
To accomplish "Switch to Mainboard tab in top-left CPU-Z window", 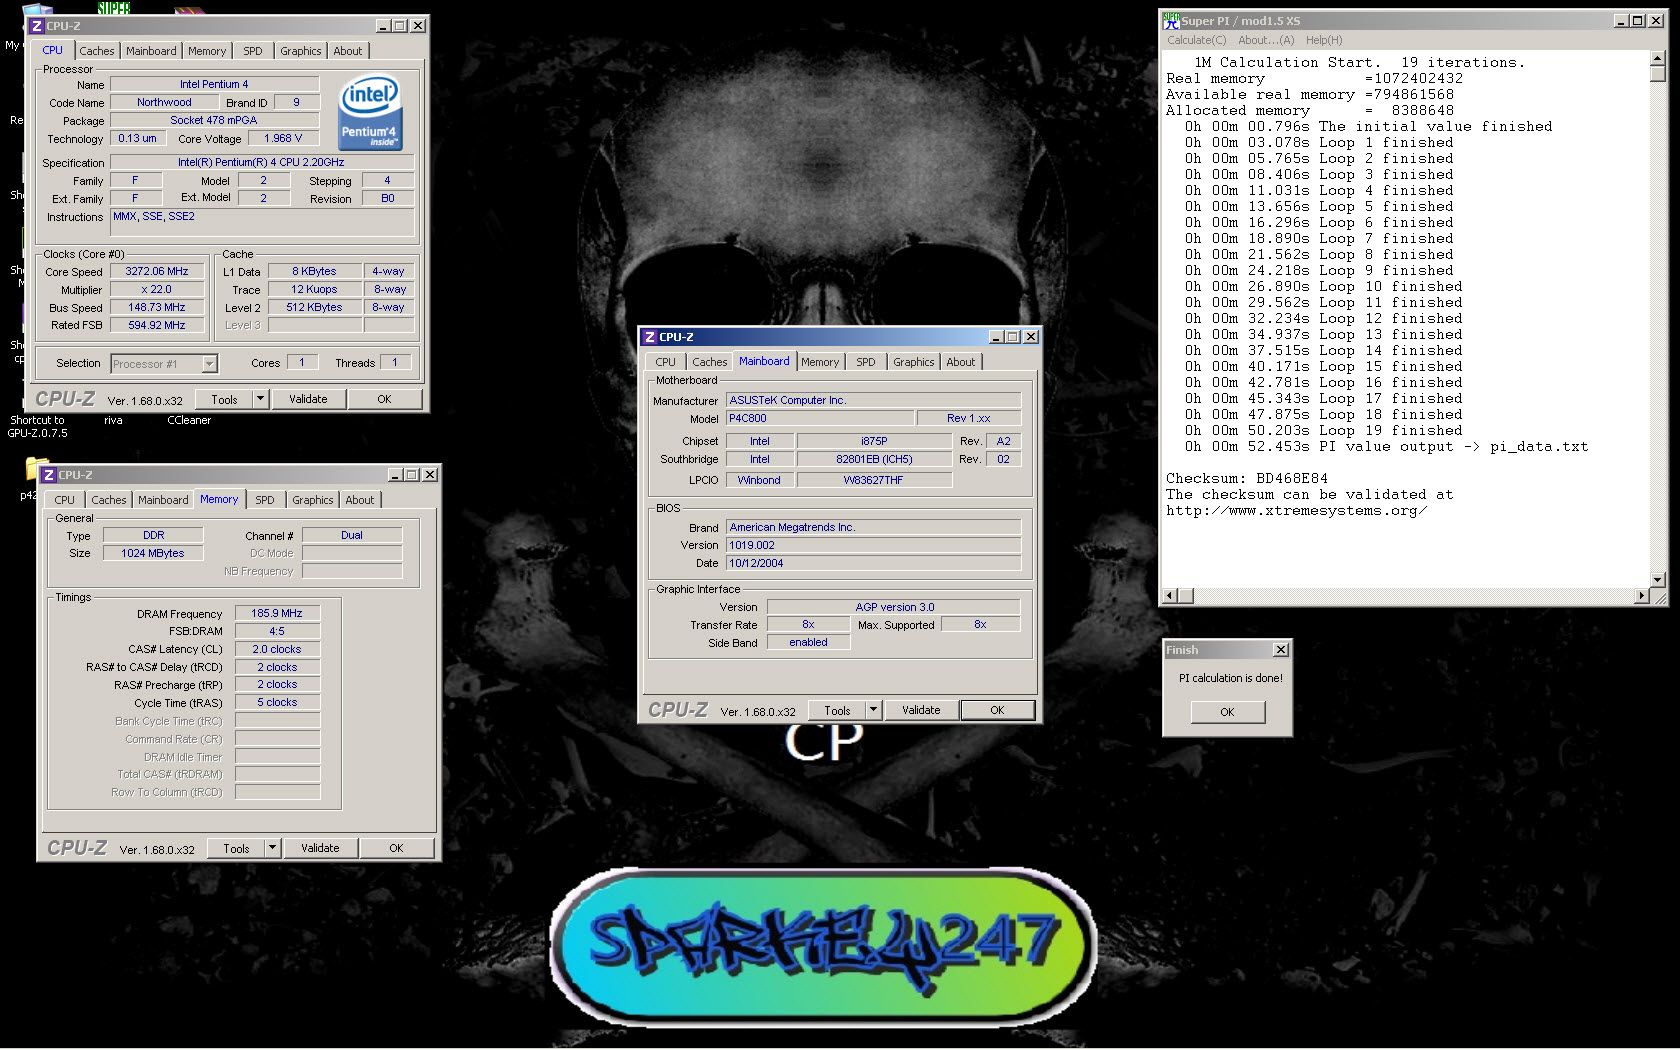I will (151, 51).
